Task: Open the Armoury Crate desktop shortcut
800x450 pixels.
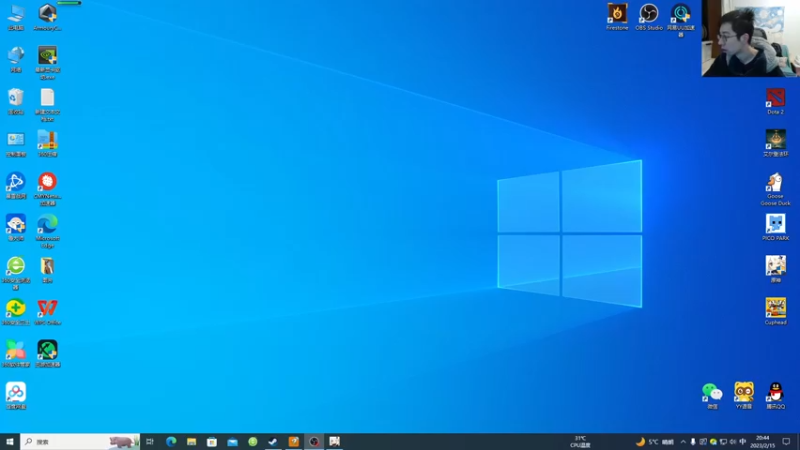Action: (x=47, y=17)
